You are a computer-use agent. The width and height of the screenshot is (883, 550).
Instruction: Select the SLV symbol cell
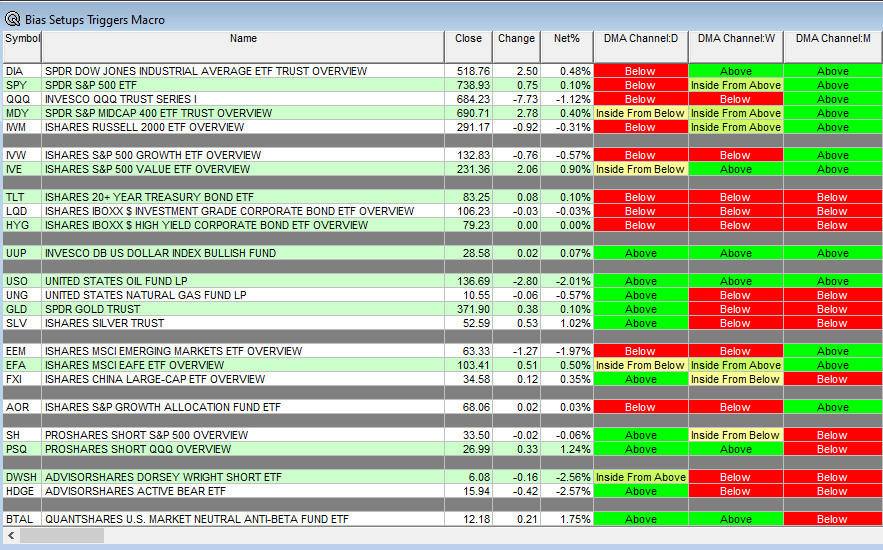click(x=22, y=323)
